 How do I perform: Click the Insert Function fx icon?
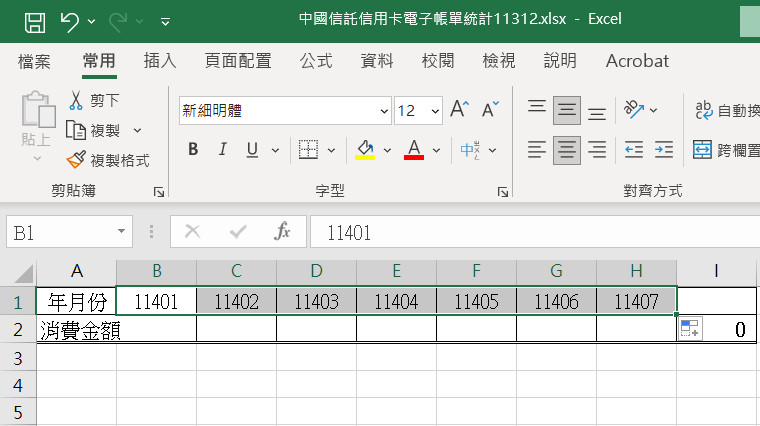click(283, 232)
